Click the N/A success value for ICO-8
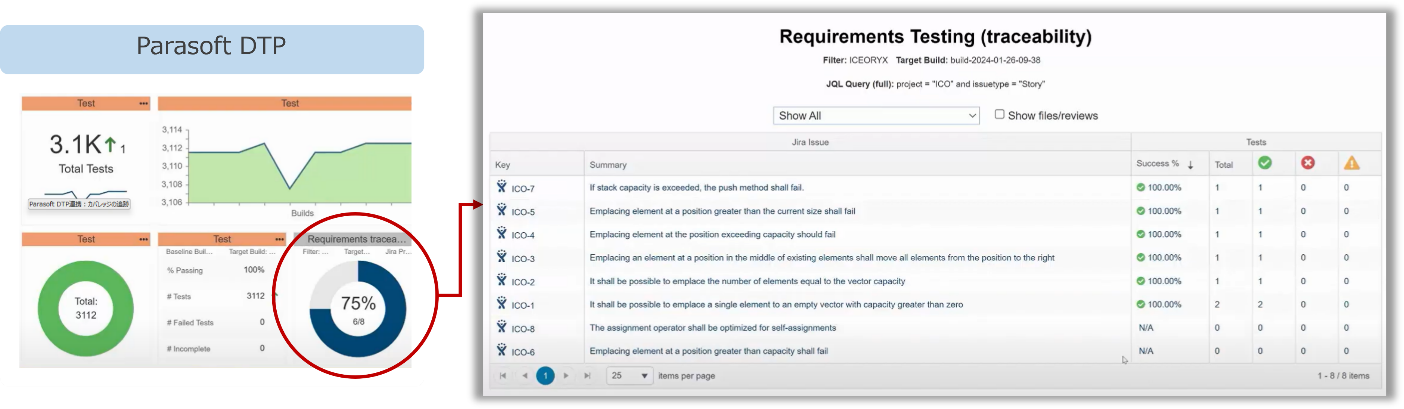This screenshot has height=409, width=1404. [1146, 327]
